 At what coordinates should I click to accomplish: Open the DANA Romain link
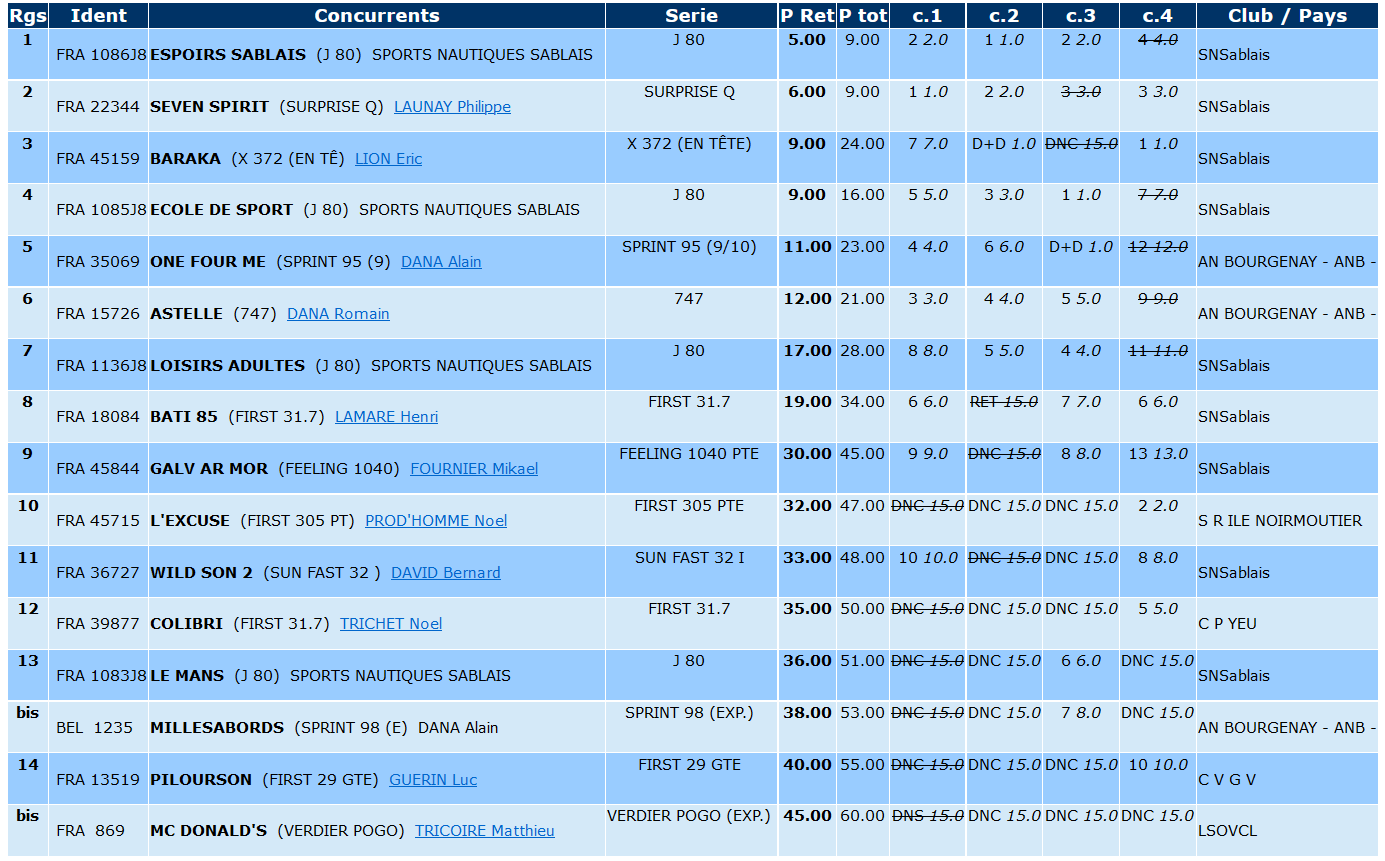[338, 314]
